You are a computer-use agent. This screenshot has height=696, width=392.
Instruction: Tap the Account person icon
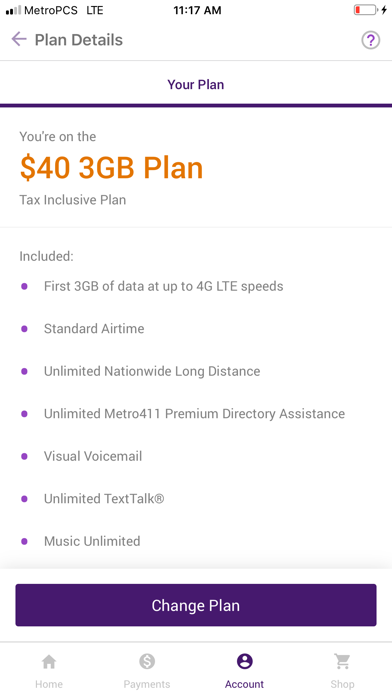tap(245, 662)
